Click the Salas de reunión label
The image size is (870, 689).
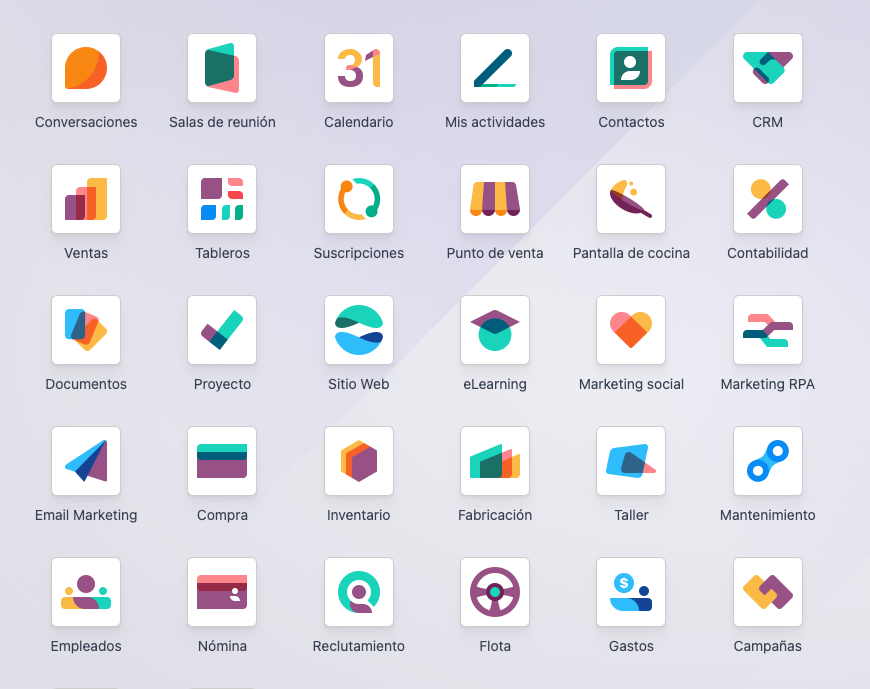(x=222, y=122)
